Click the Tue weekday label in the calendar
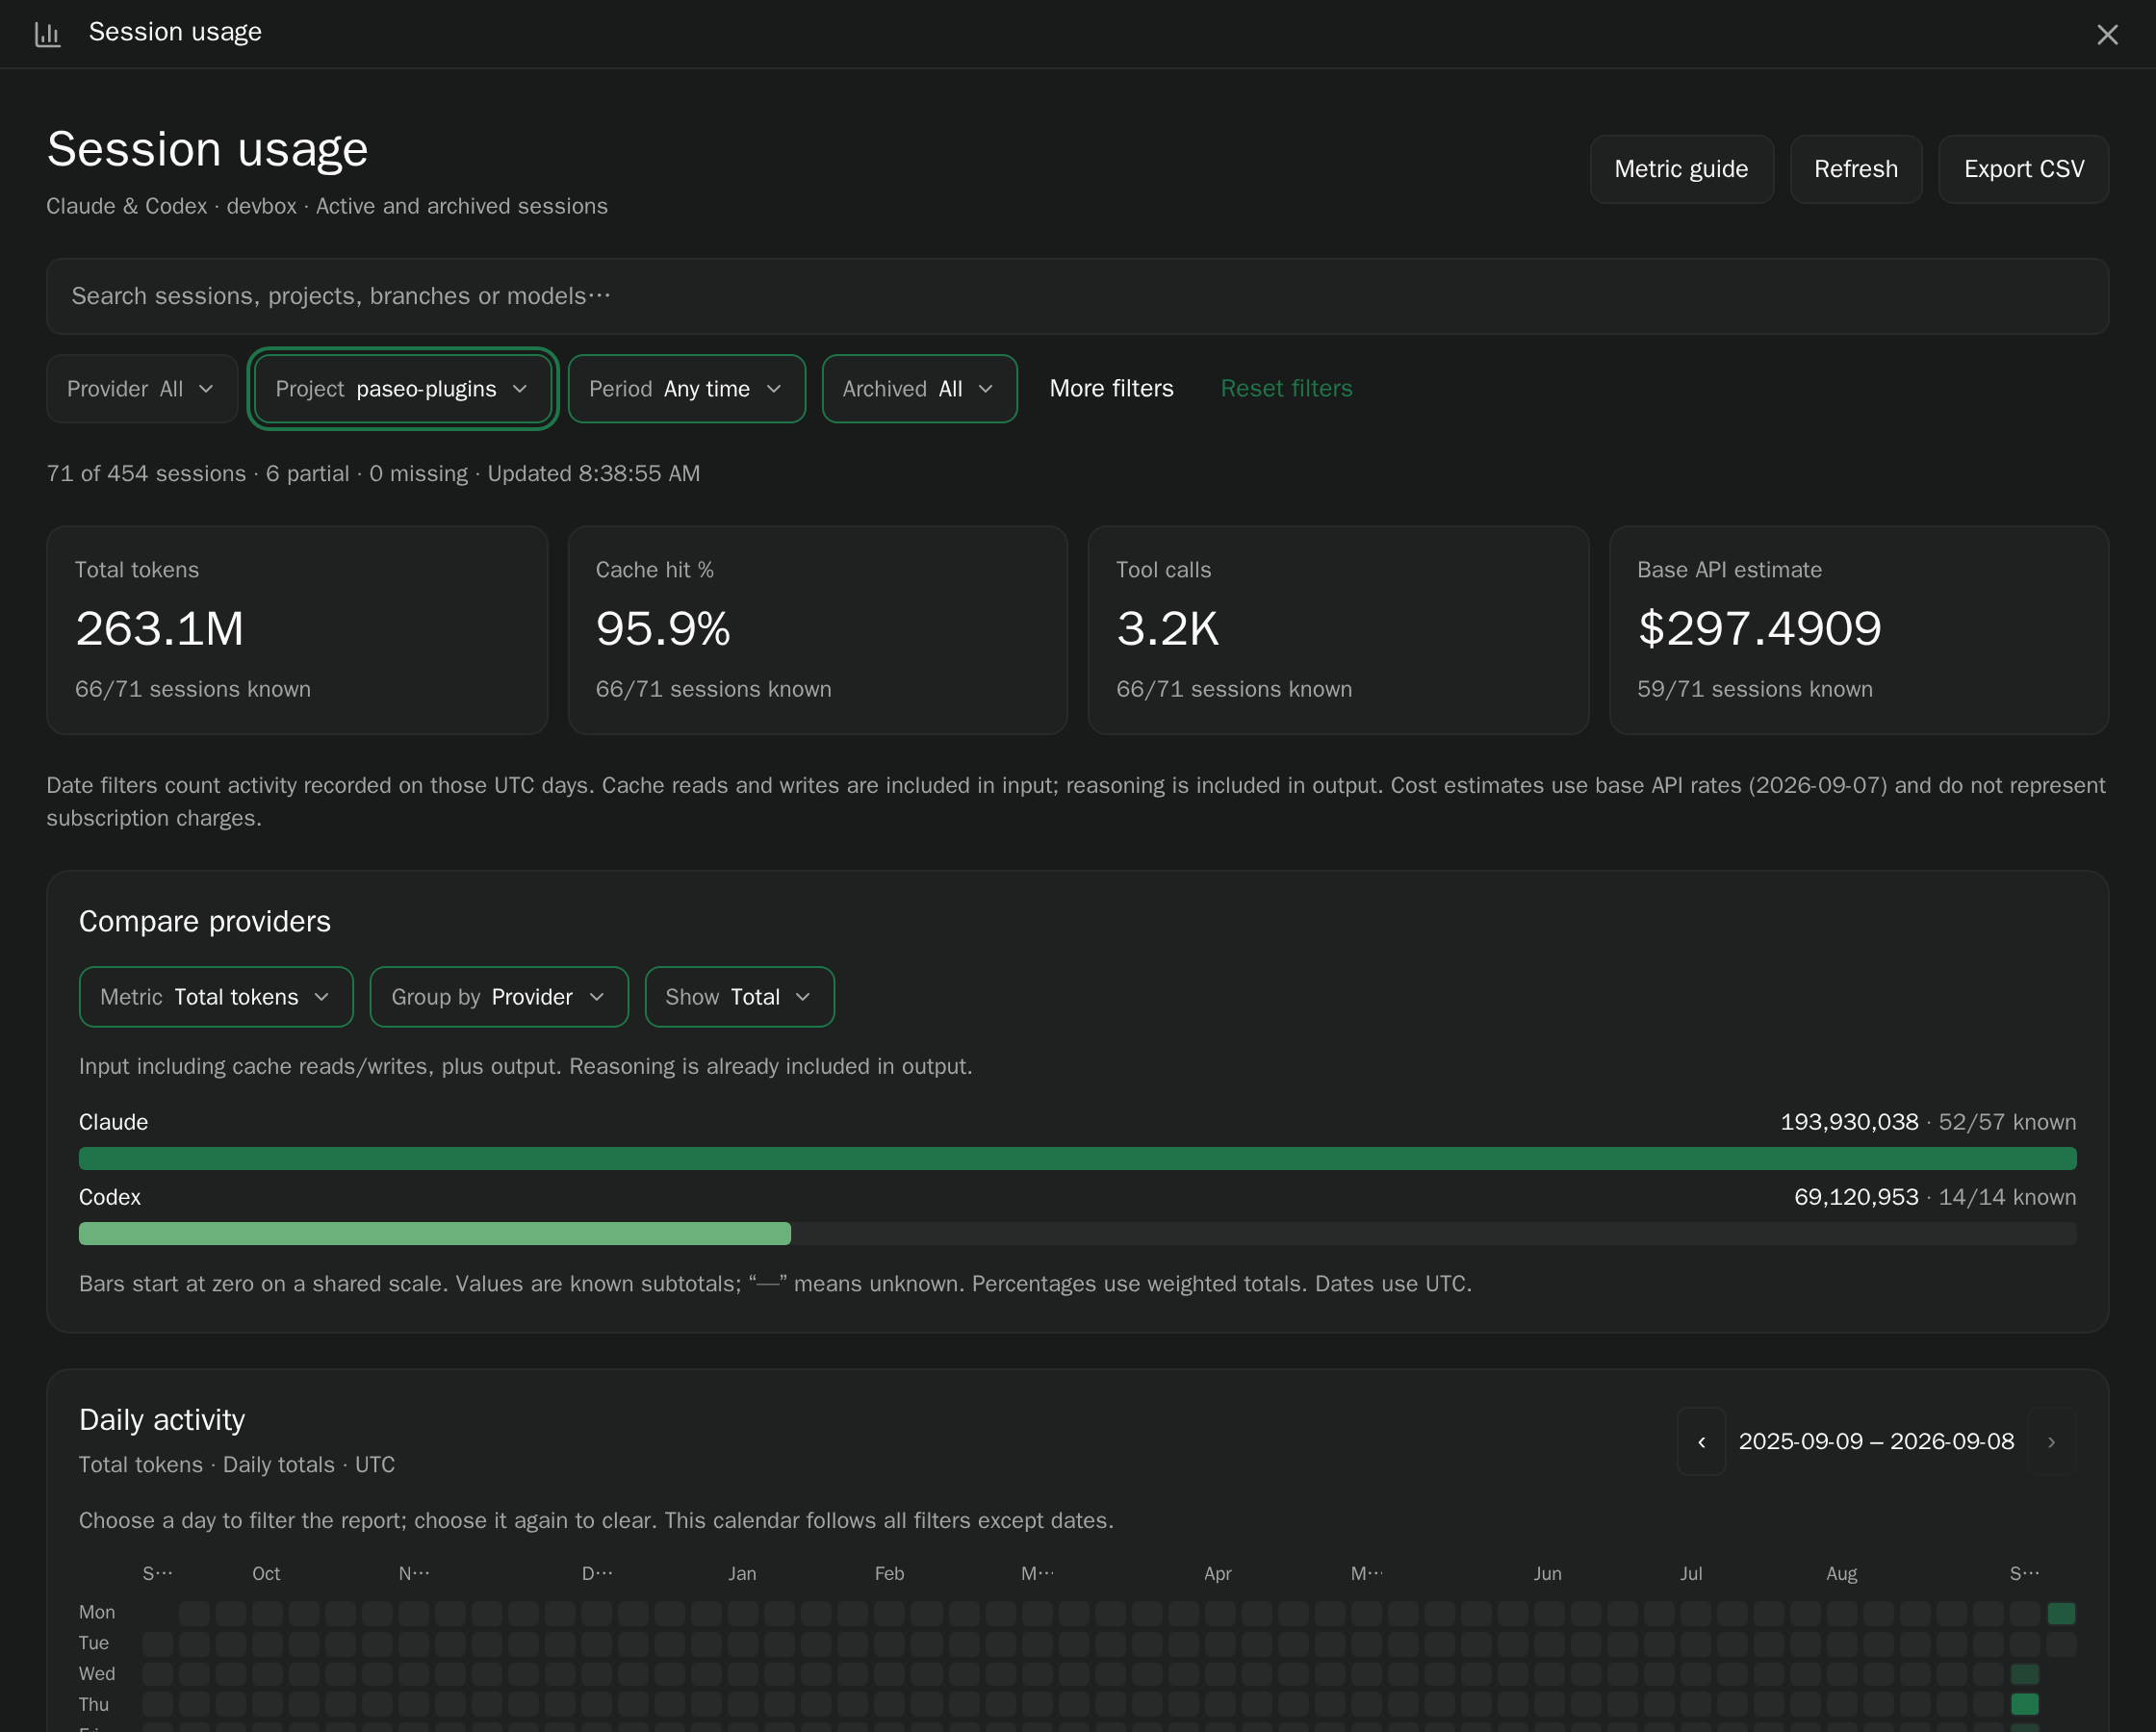The image size is (2156, 1732). pos(94,1644)
